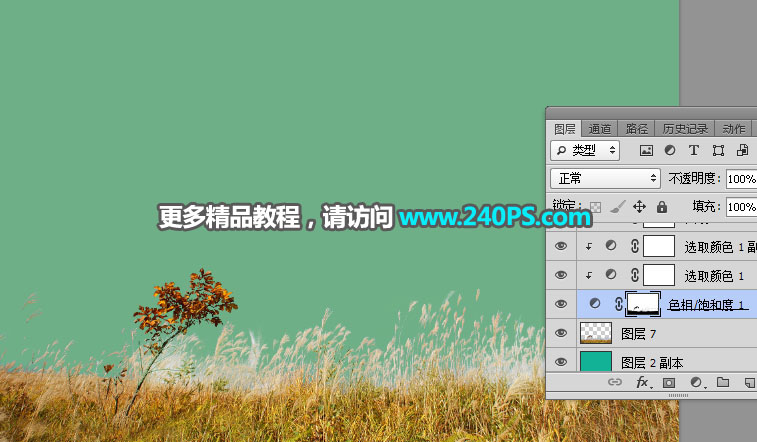Click mask link icon on 选取颜色 1 副本
Viewport: 757px width, 442px height.
pyautogui.click(x=635, y=246)
